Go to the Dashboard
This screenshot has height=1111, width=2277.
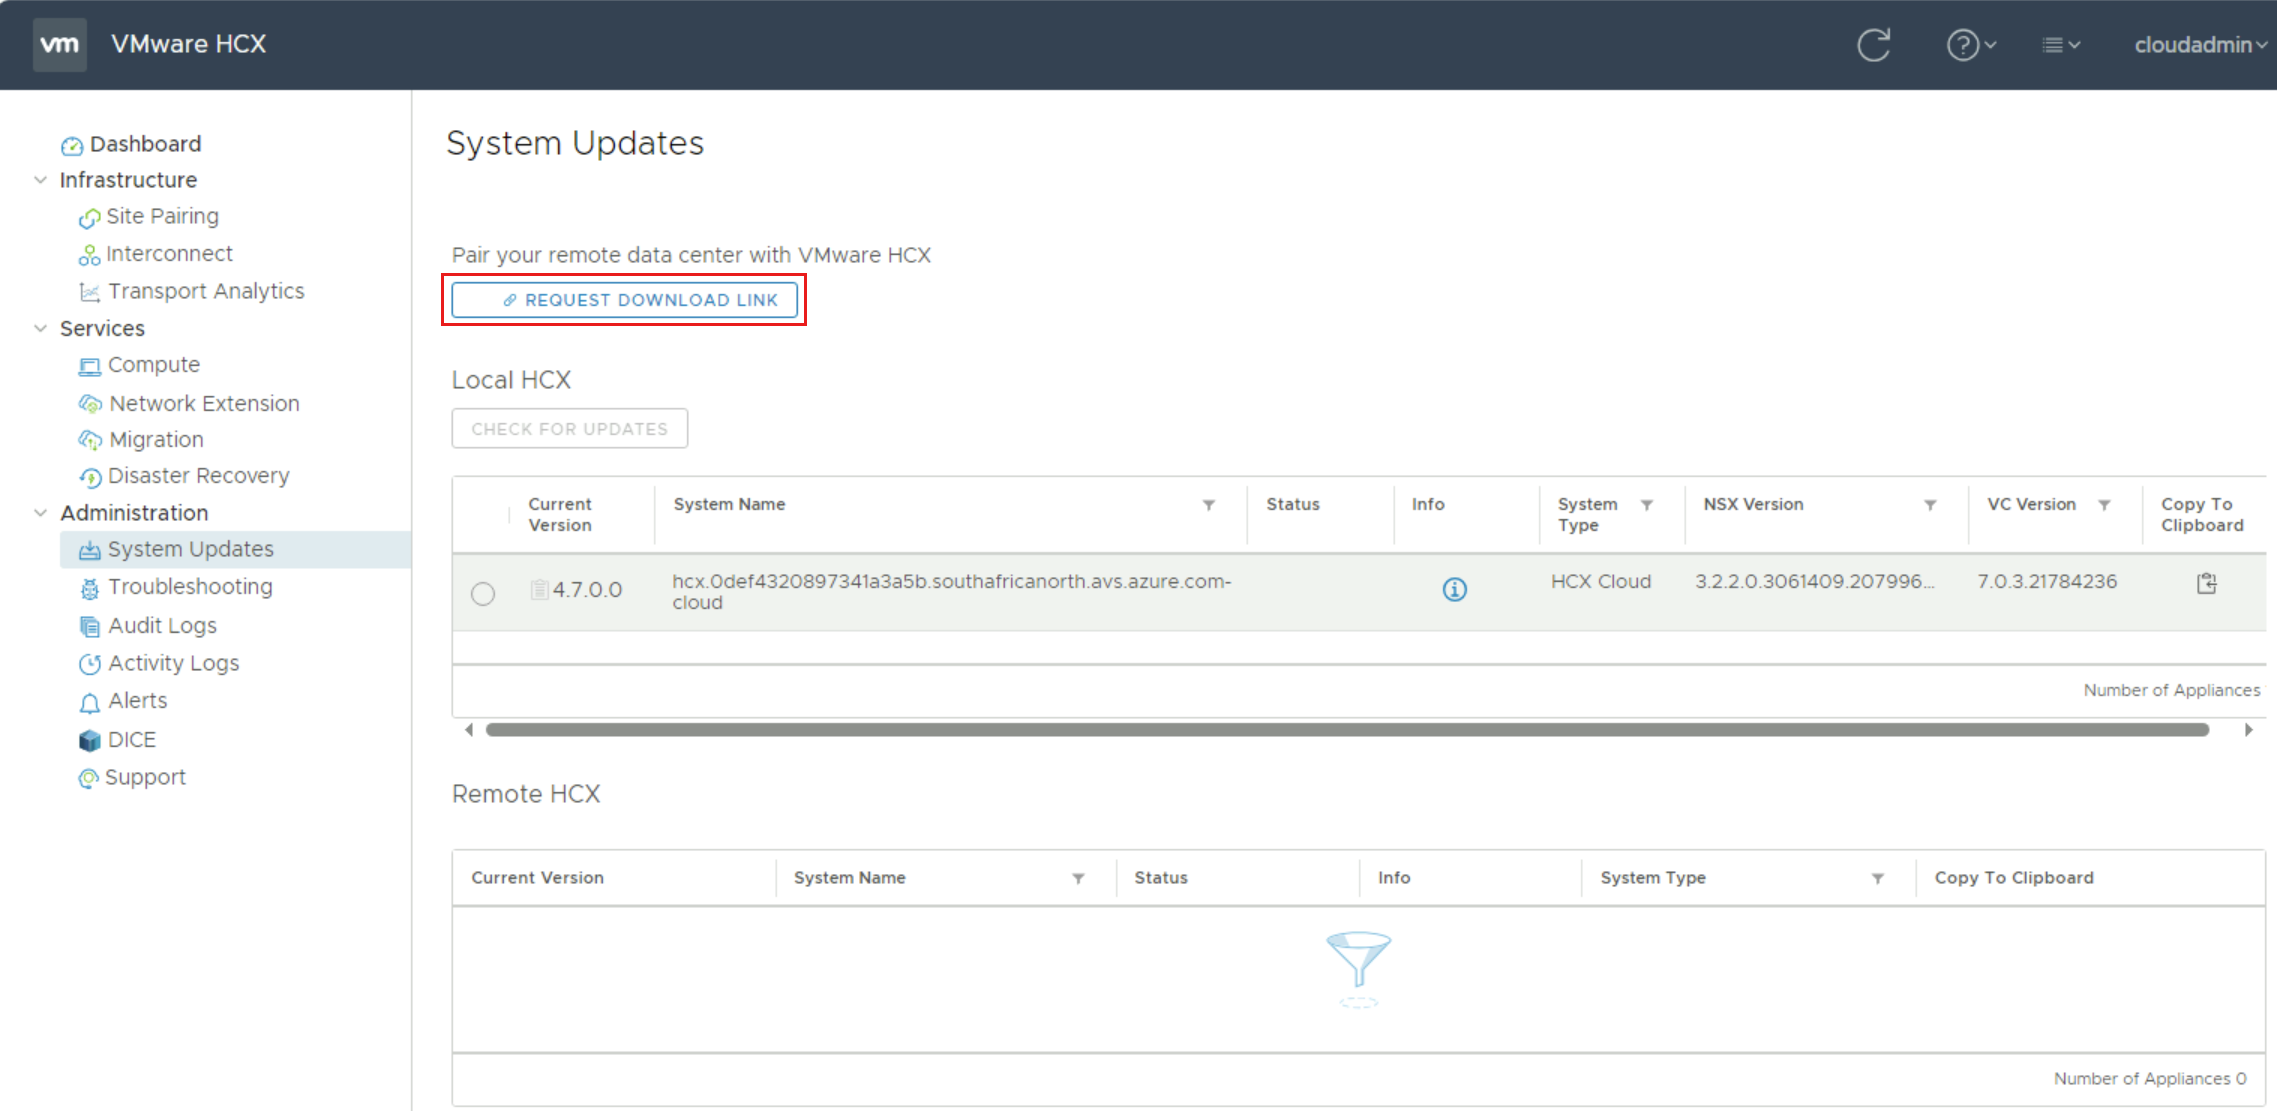click(144, 143)
